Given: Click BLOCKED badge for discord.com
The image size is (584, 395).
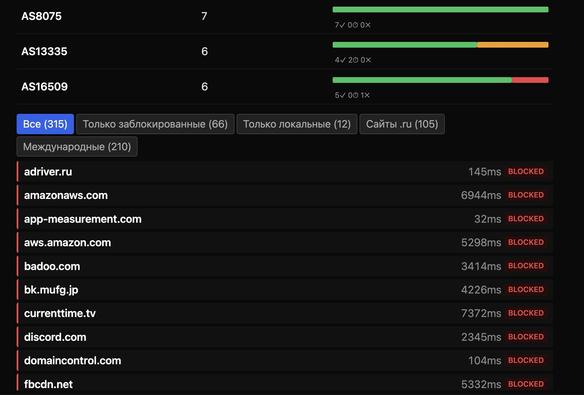Looking at the screenshot, I should coord(526,337).
